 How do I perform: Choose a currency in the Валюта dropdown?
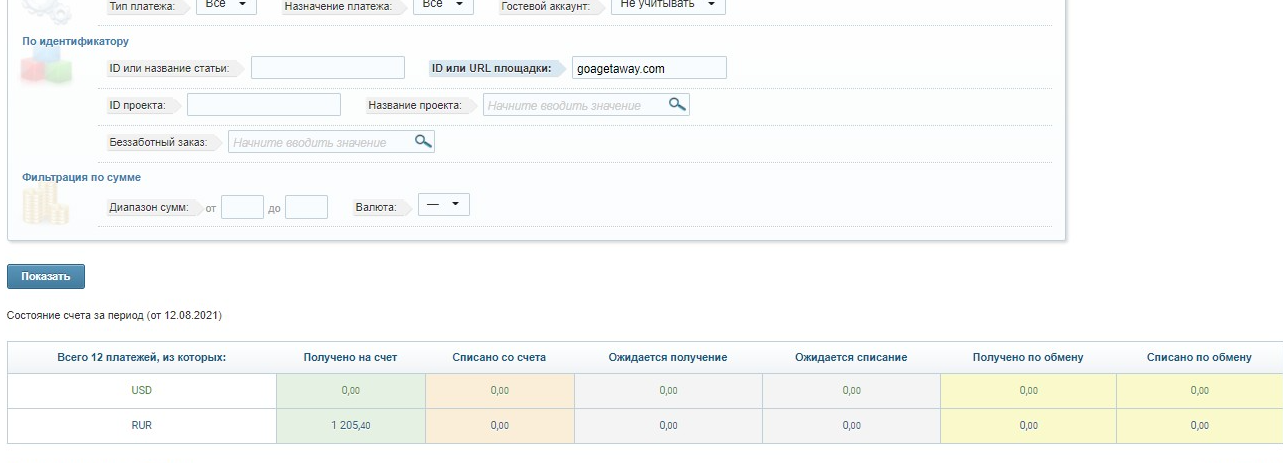(443, 205)
